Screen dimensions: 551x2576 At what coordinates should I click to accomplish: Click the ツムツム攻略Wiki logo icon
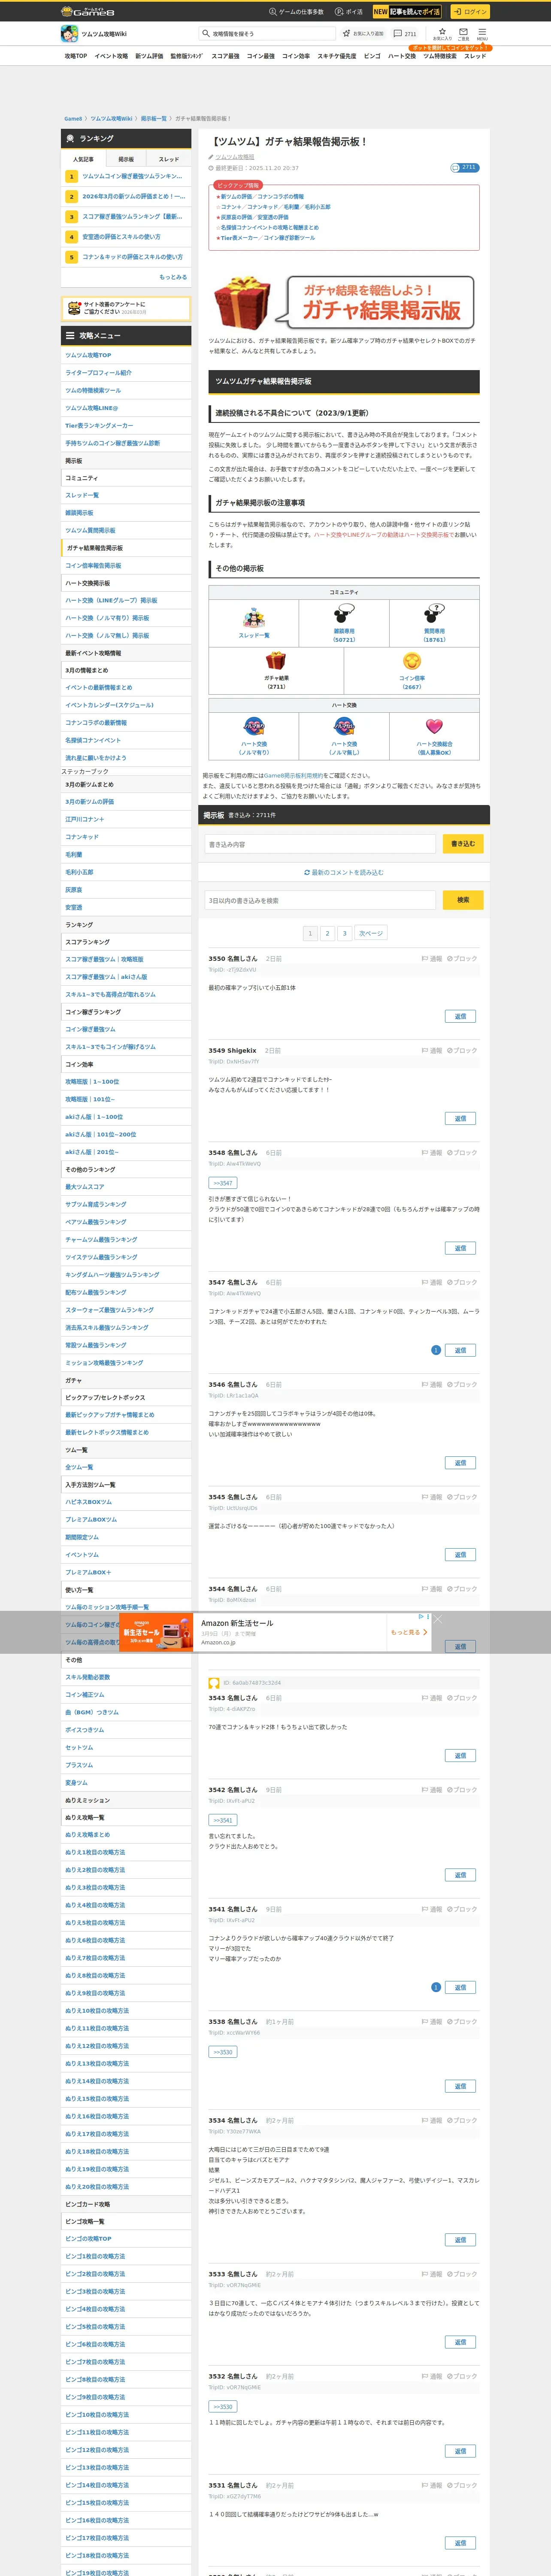click(69, 33)
